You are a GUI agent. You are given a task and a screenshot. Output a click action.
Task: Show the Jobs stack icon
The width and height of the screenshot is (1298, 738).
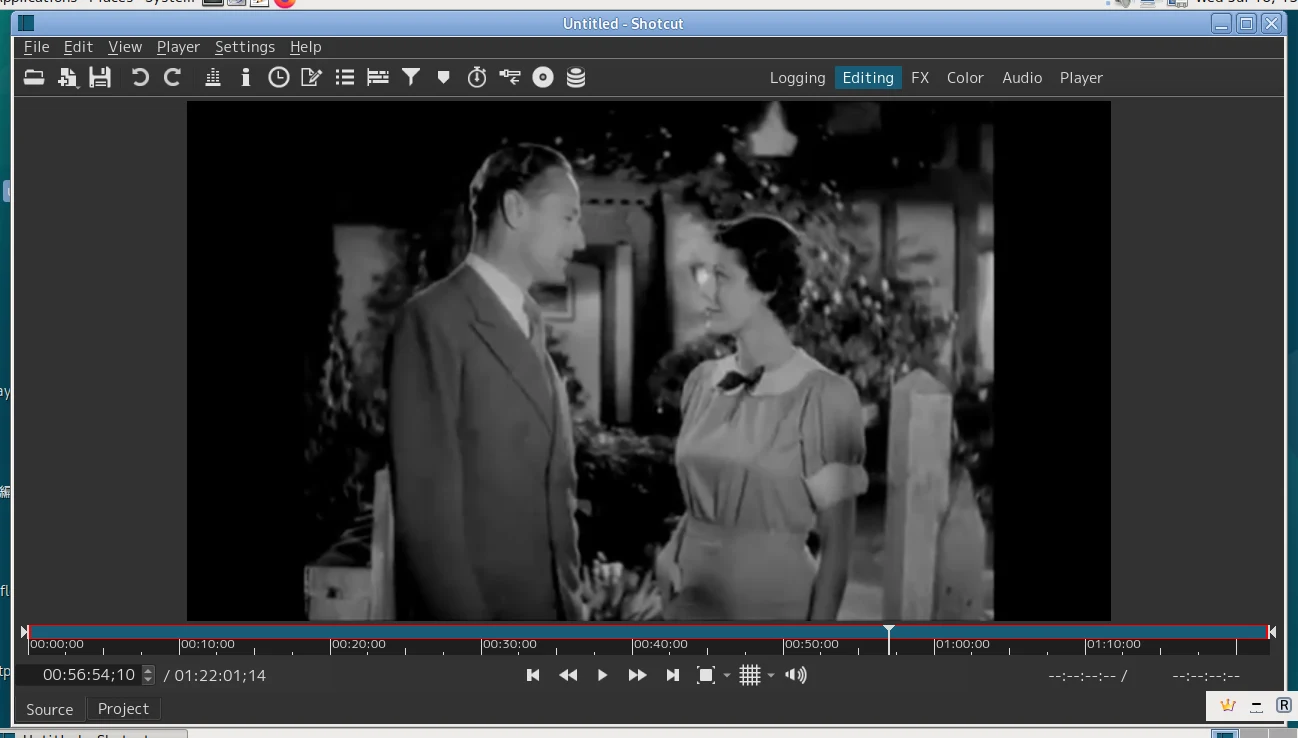point(576,77)
